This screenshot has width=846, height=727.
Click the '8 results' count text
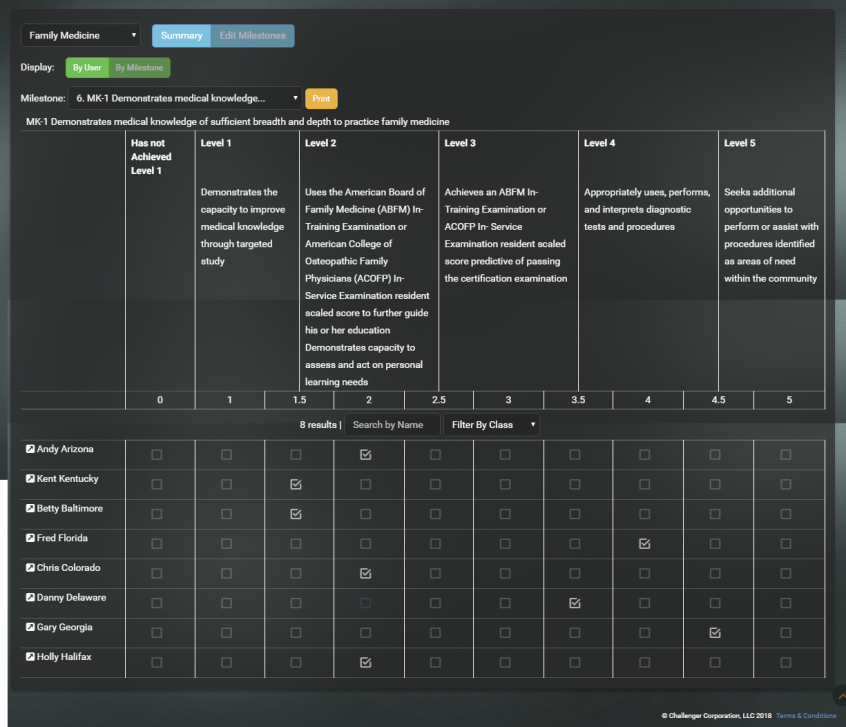318,425
